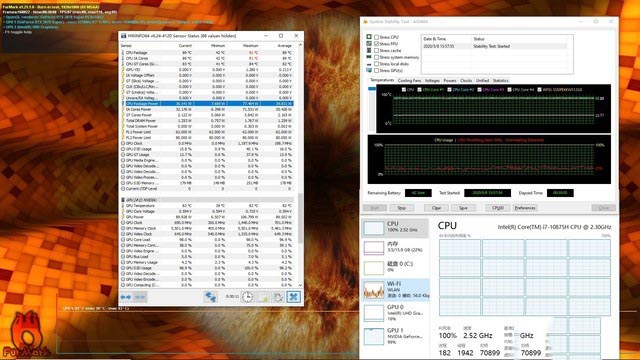
Task: Click the Maximum column header in HWiNFO
Action: [251, 46]
